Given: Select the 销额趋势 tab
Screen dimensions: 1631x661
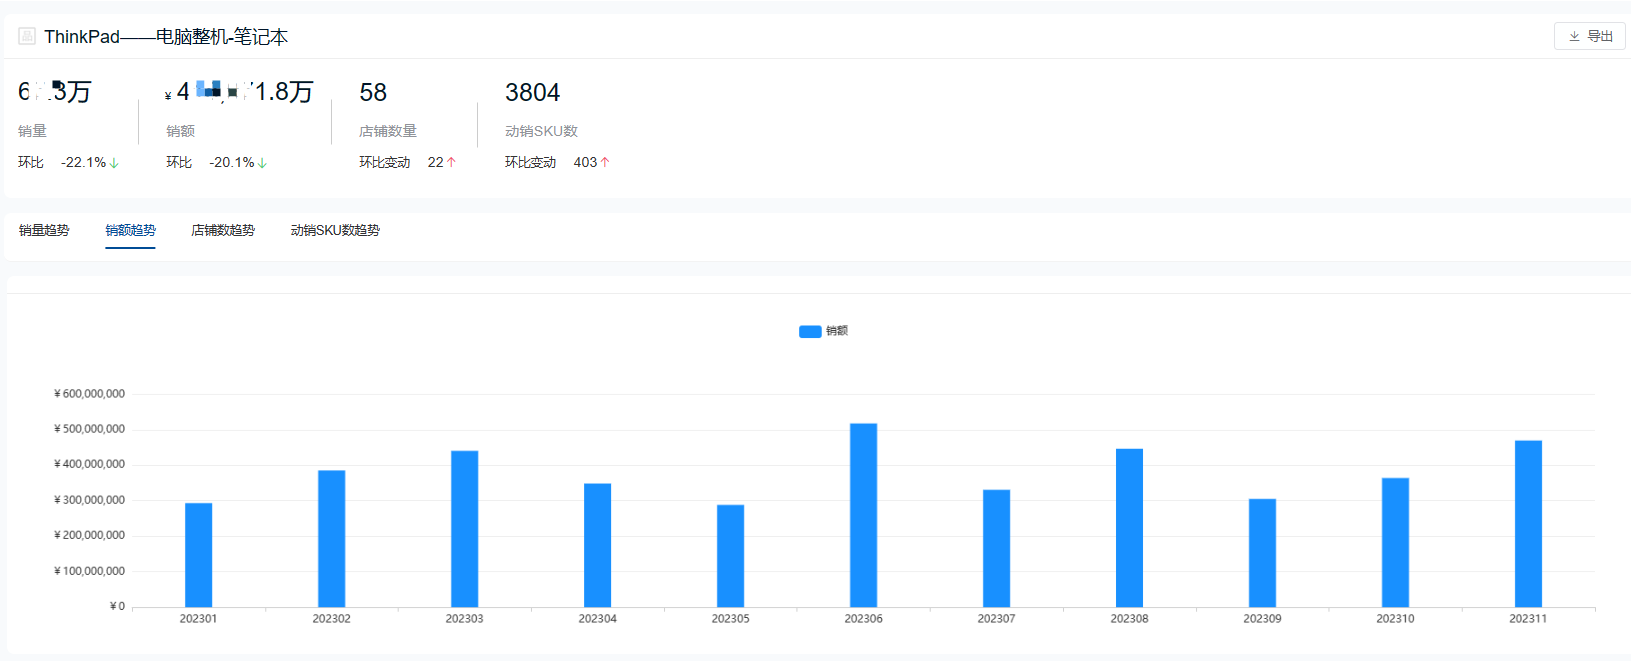Looking at the screenshot, I should (131, 230).
